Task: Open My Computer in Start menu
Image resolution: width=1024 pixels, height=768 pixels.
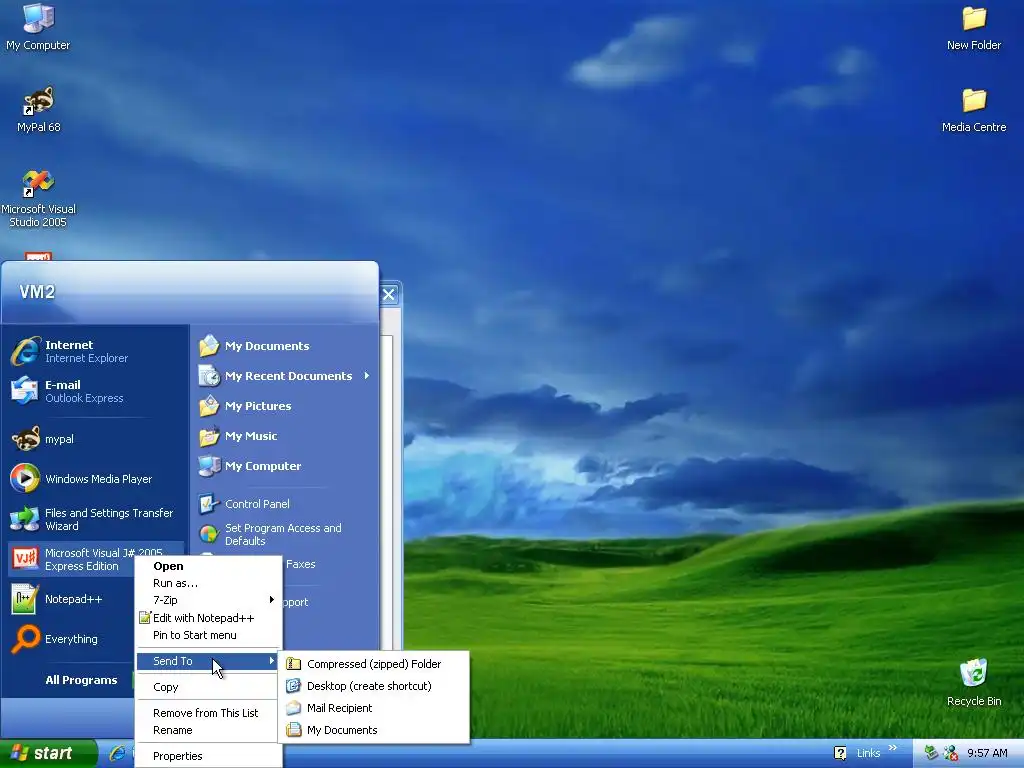Action: point(284,466)
